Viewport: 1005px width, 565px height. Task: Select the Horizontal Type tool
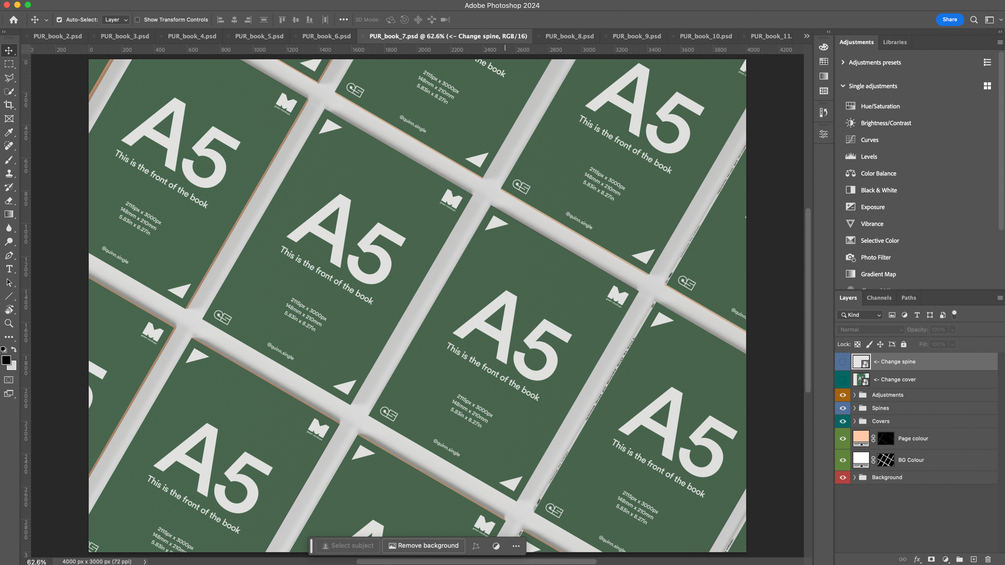click(x=9, y=269)
